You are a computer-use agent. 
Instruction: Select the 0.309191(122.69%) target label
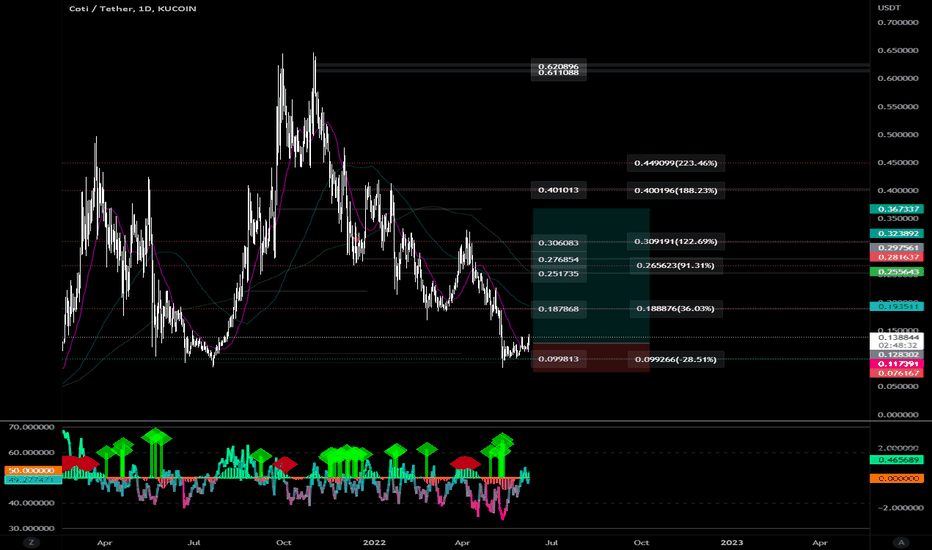[675, 241]
